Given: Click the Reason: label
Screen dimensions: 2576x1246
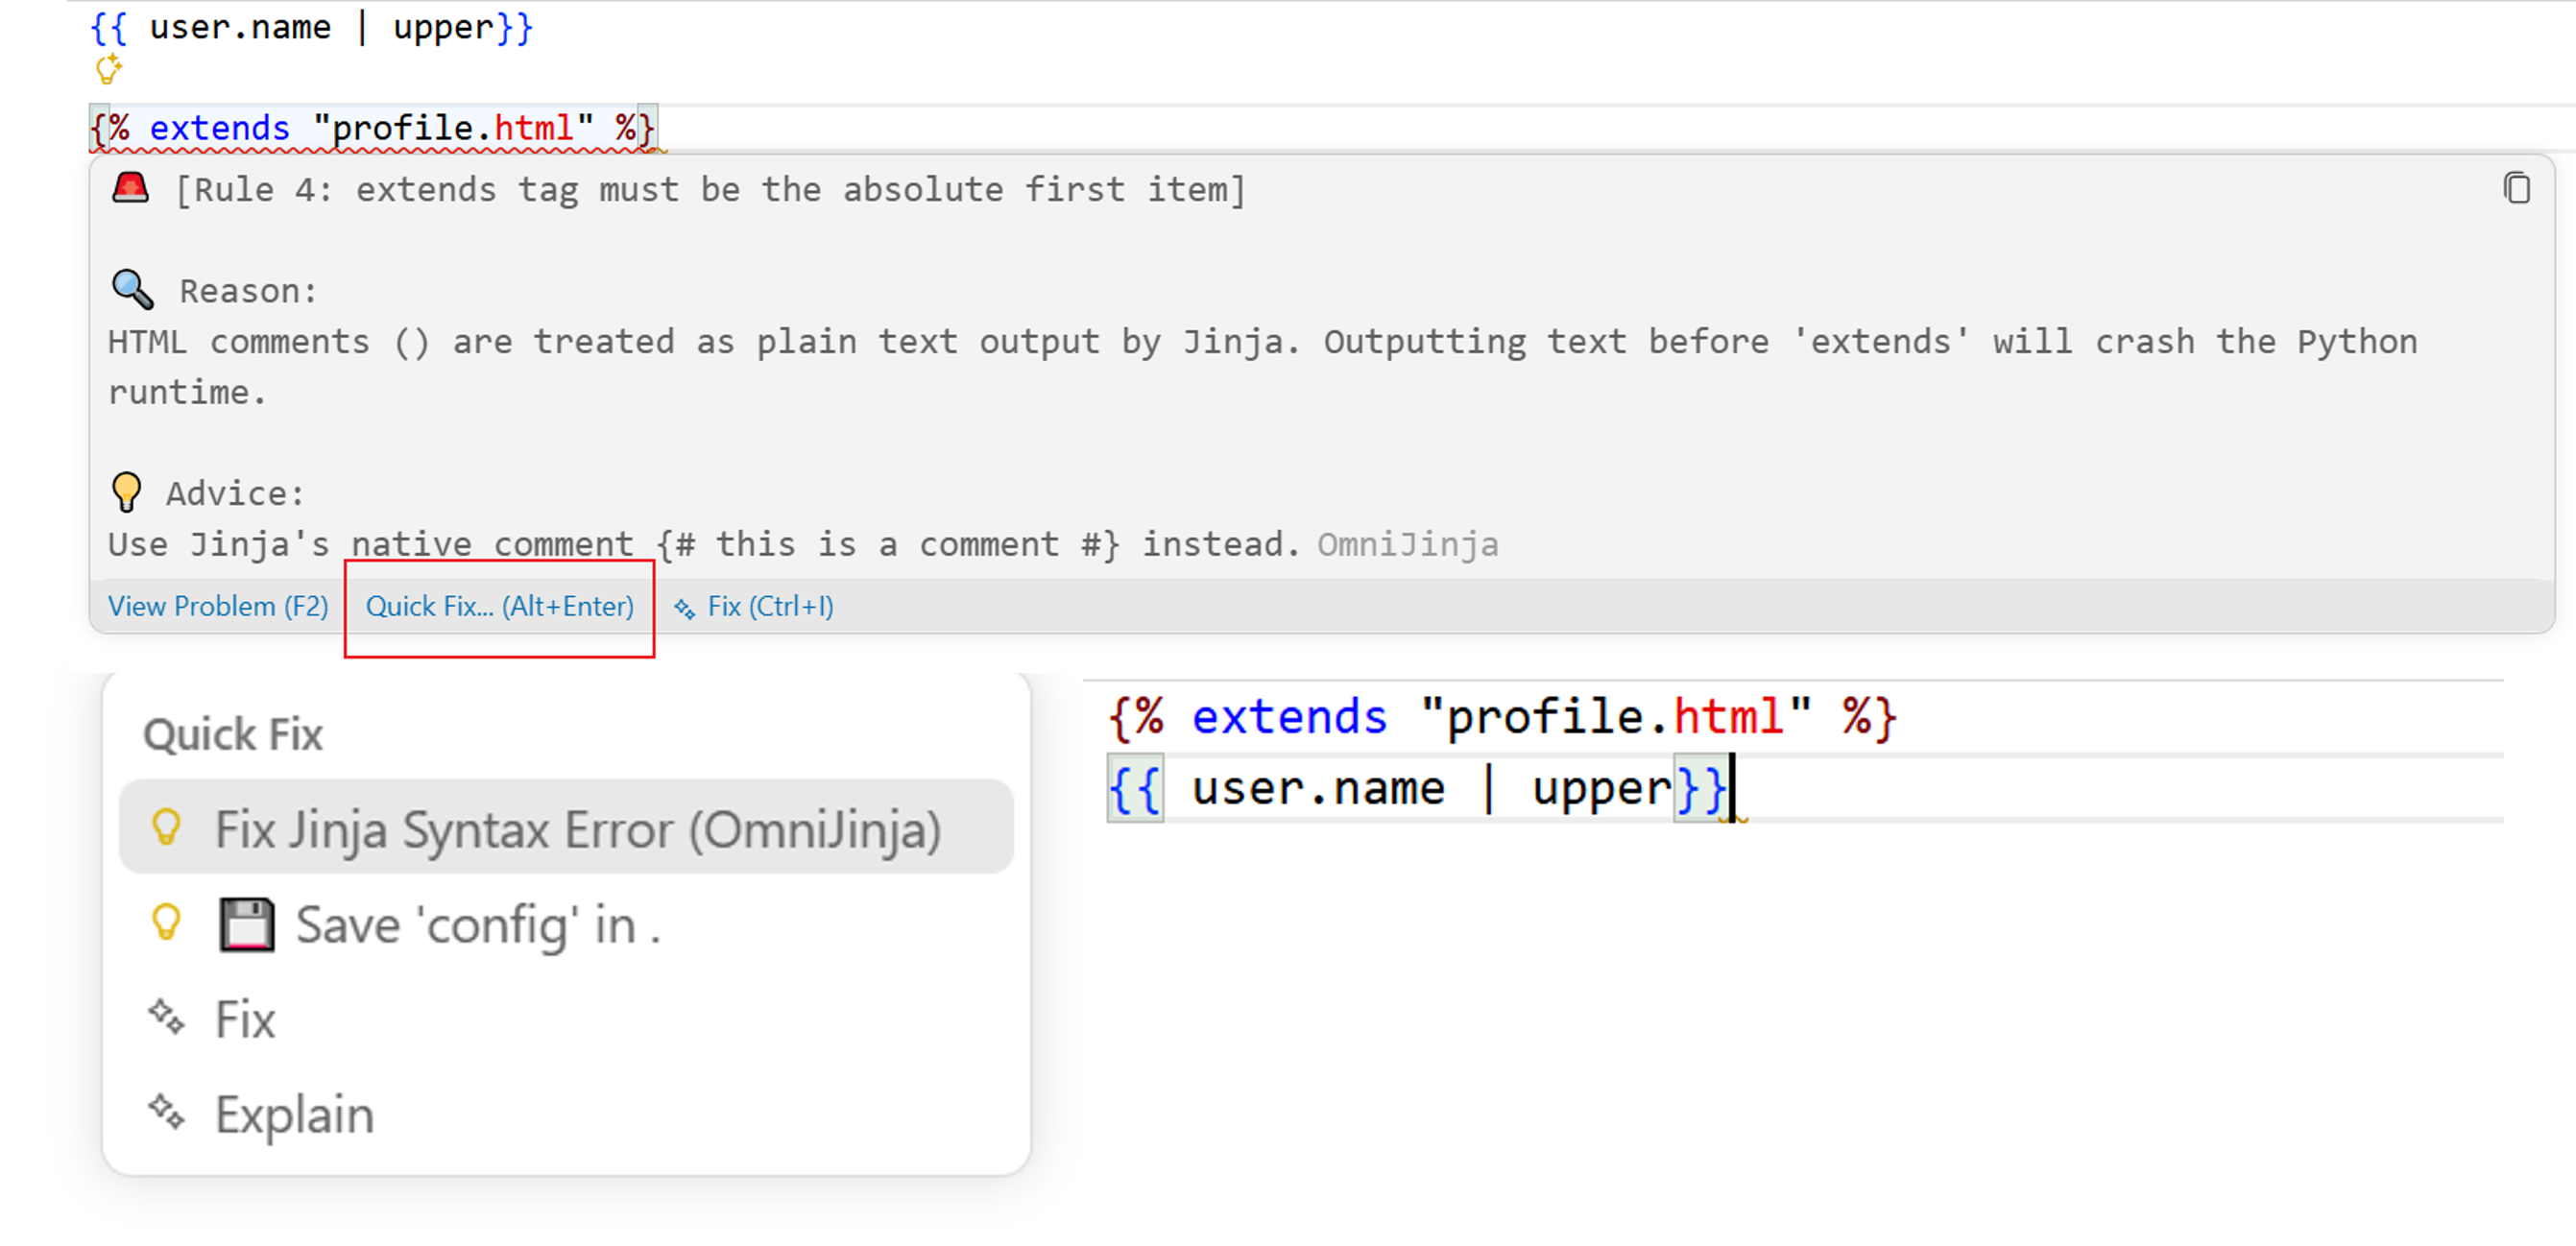Looking at the screenshot, I should [248, 291].
